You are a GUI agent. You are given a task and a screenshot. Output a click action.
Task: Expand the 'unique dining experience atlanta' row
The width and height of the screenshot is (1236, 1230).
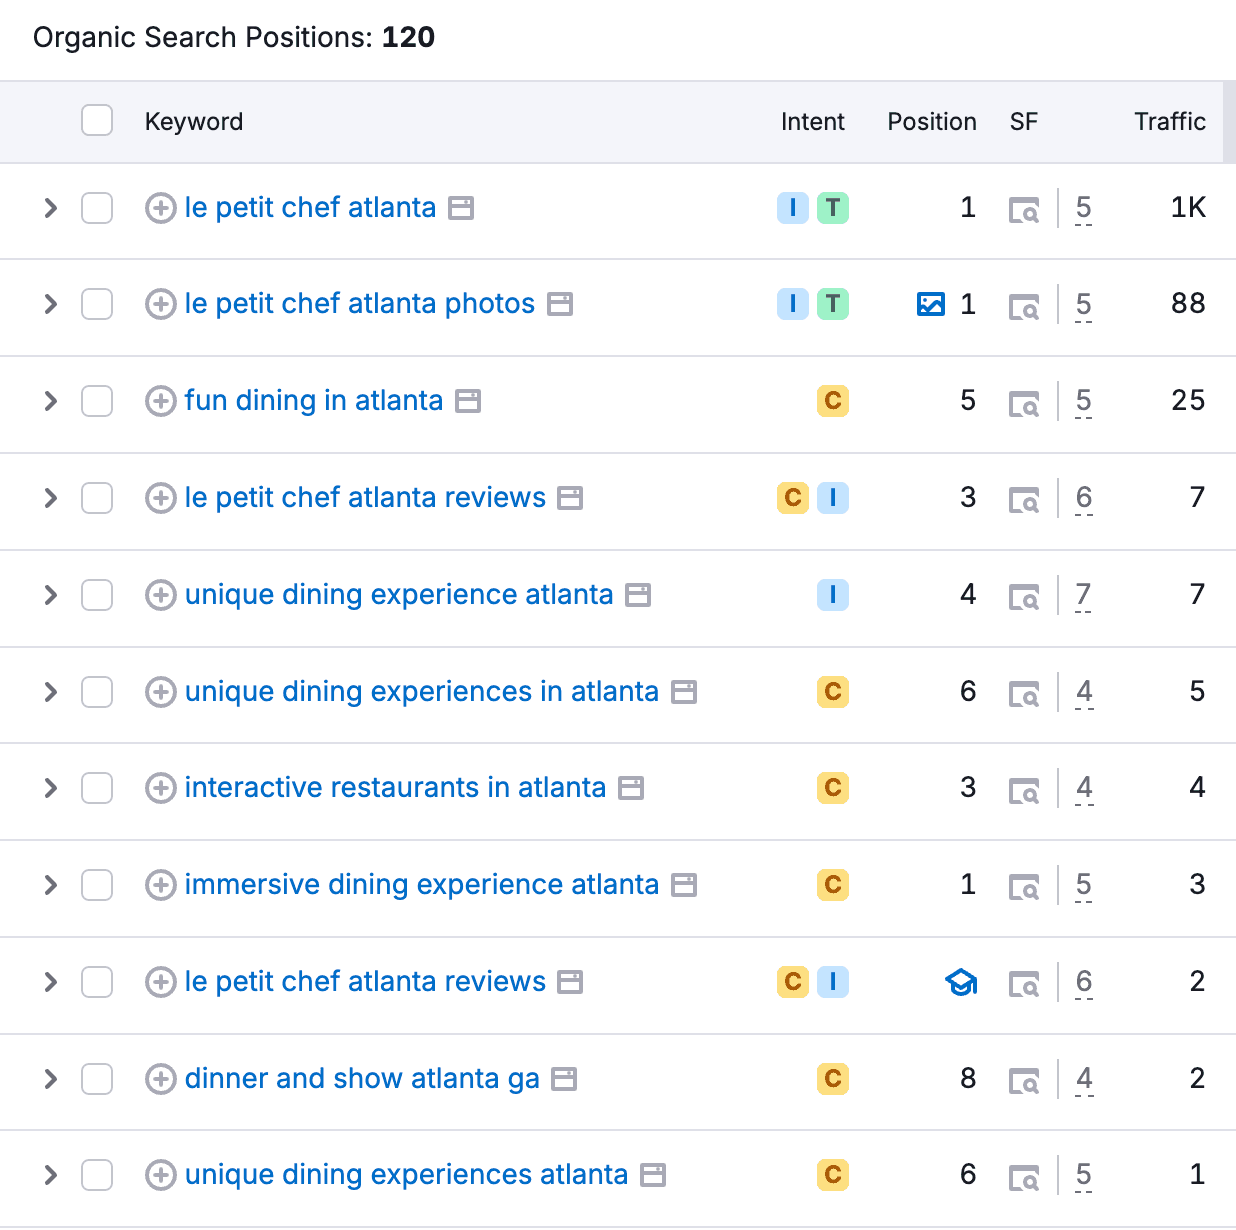pyautogui.click(x=51, y=595)
